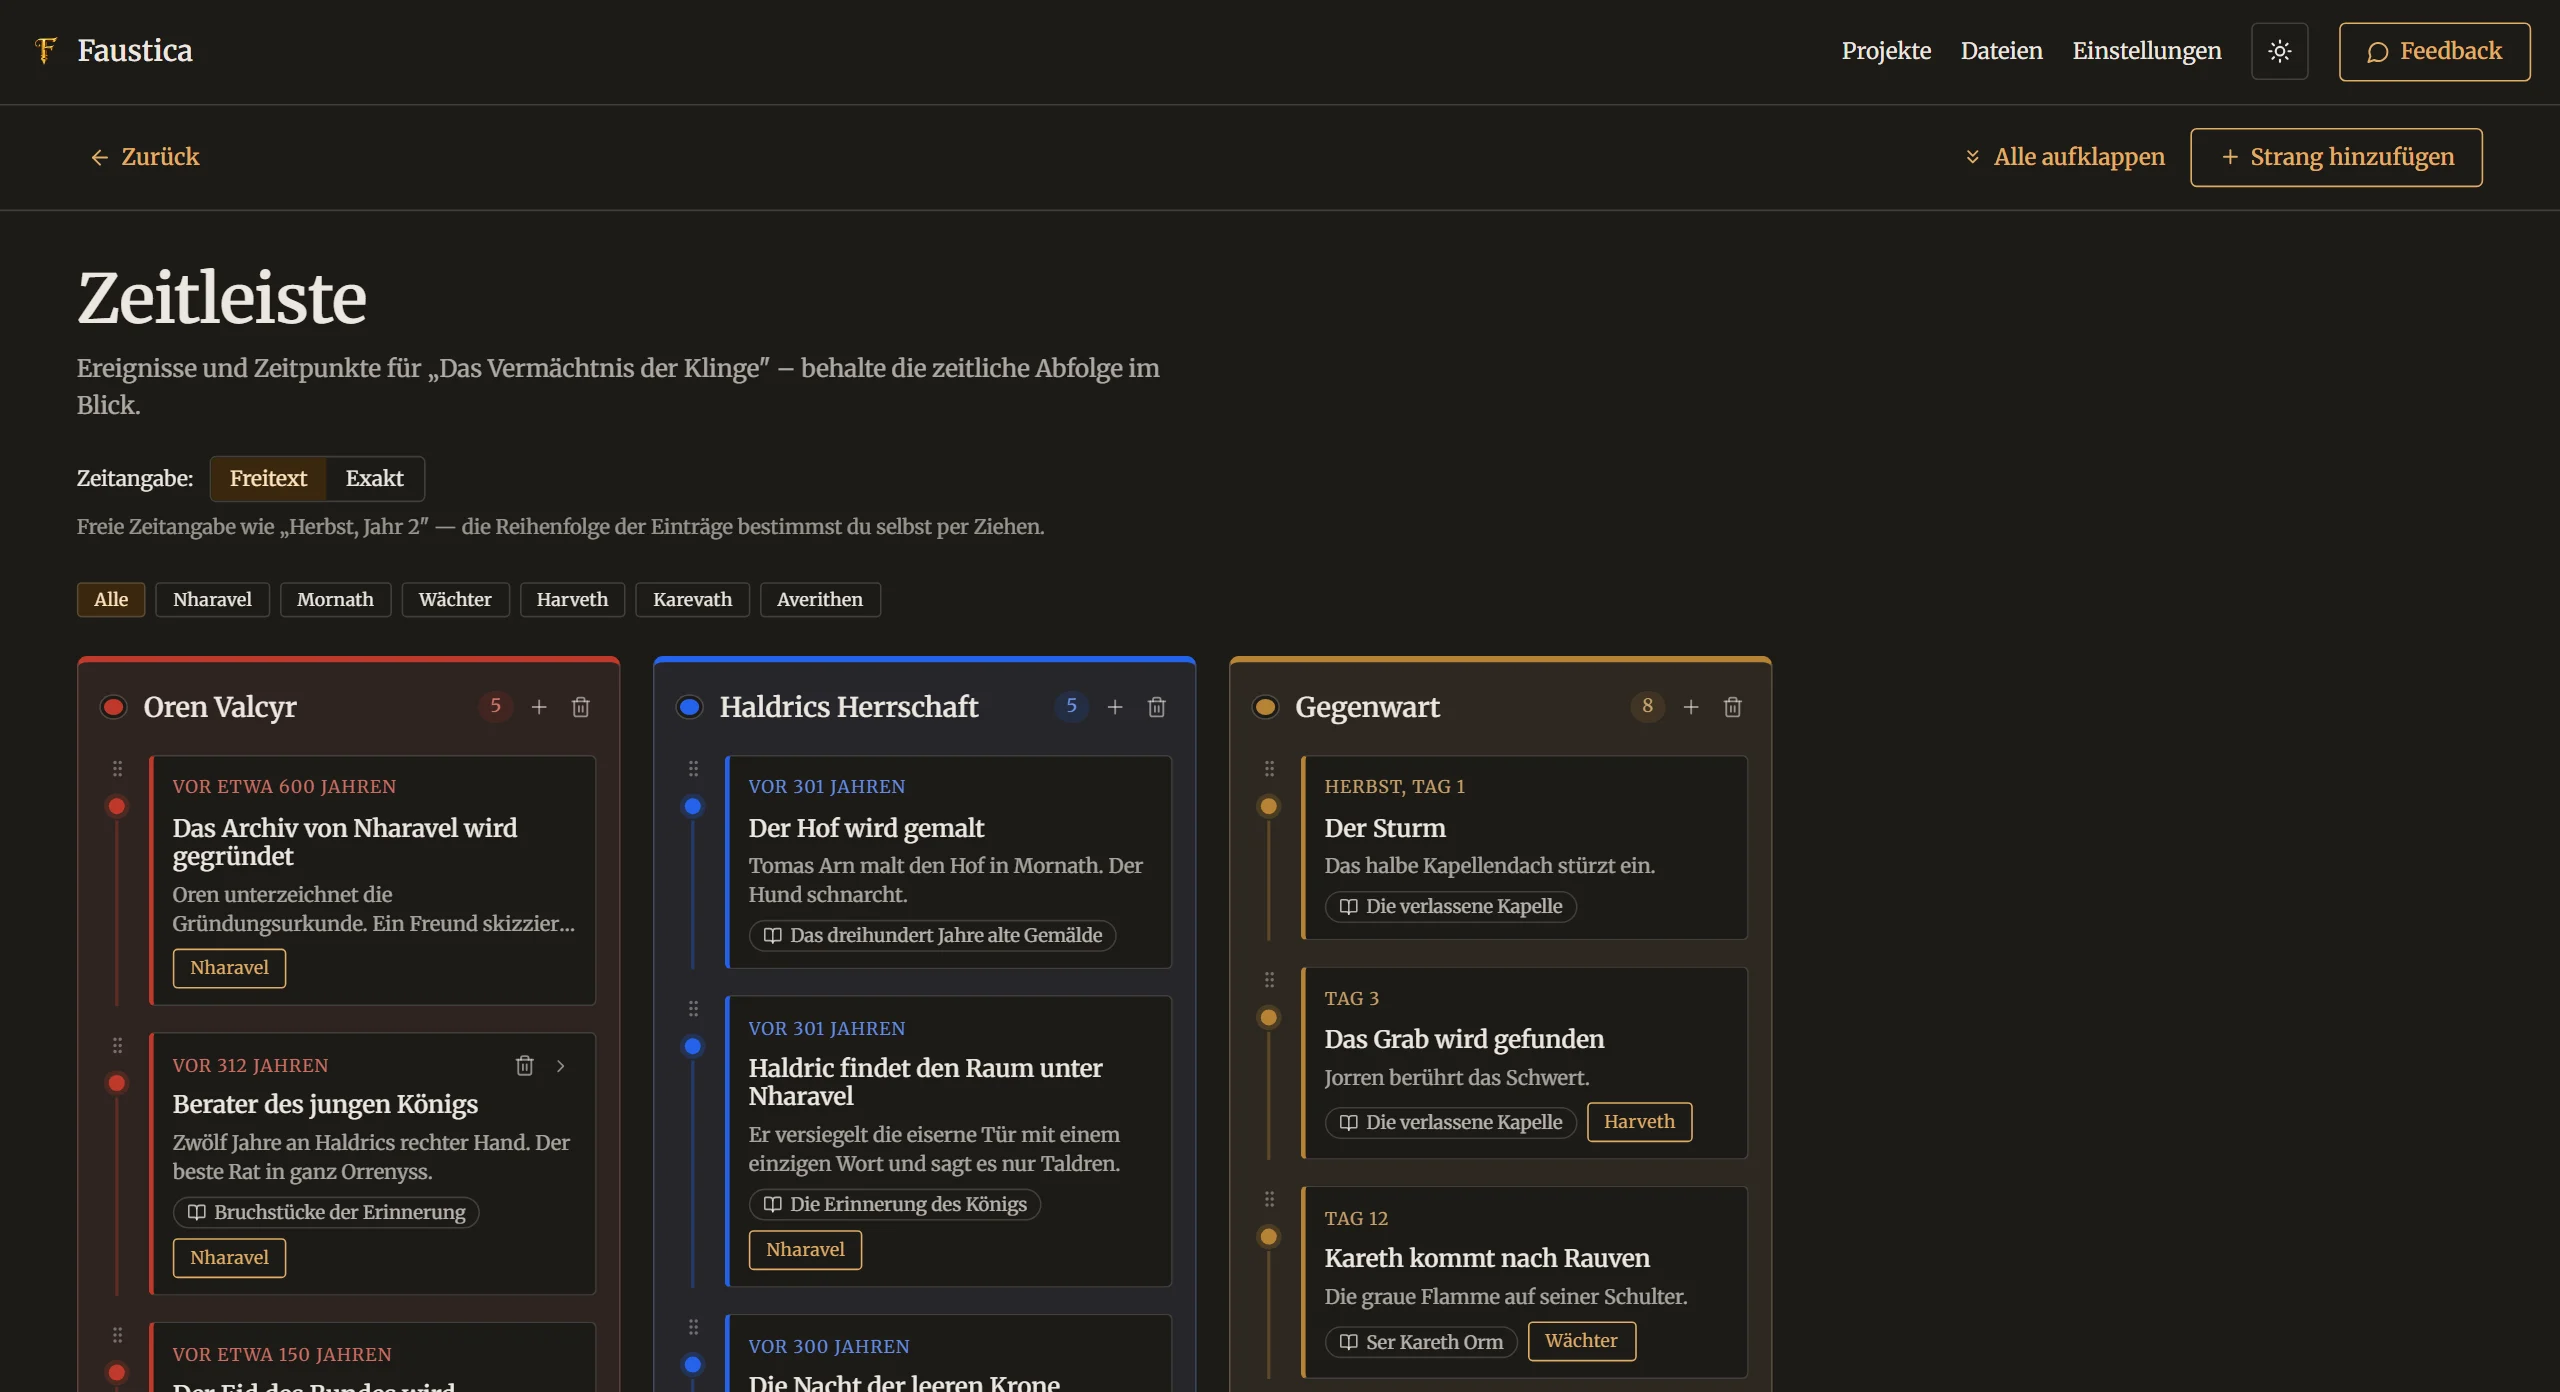Screen dimensions: 2560x1392
Task: Click drag handle beside Das Grab wird gefunden
Action: pyautogui.click(x=1269, y=980)
